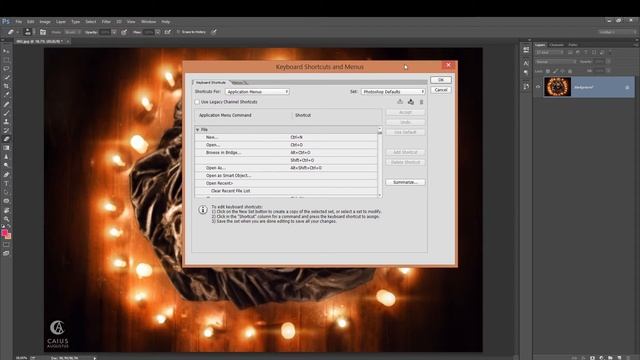Click the shortcut list scrollbar down arrow
This screenshot has height=360, width=640.
(380, 196)
